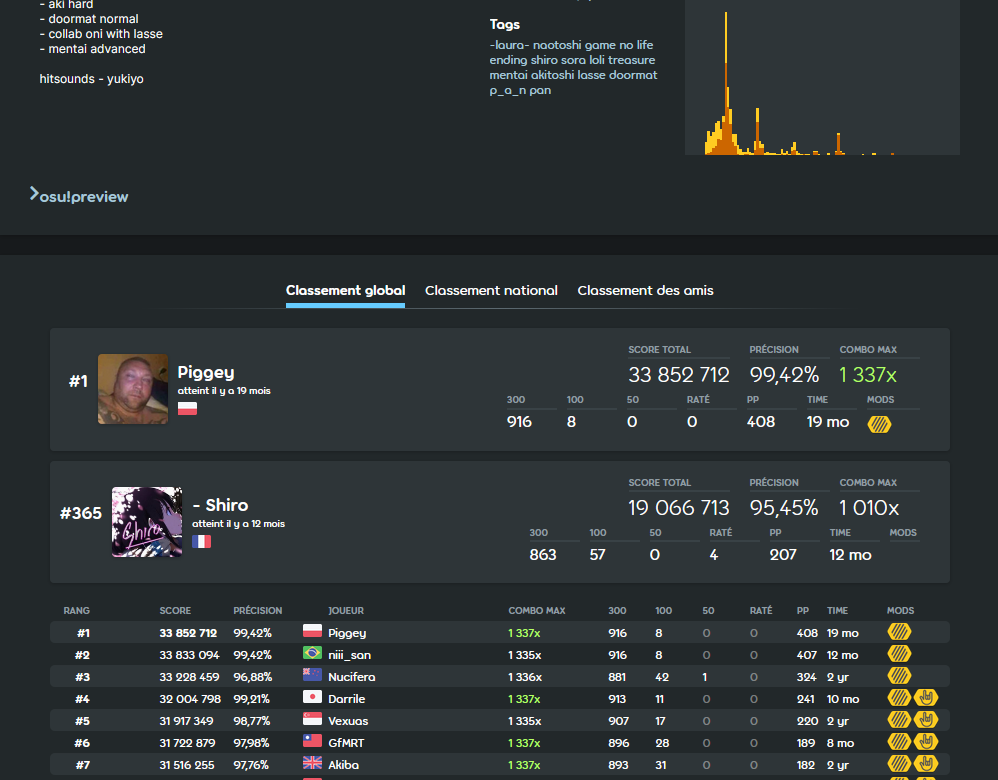
Task: Click score 33 228 459 in table
Action: 189,677
